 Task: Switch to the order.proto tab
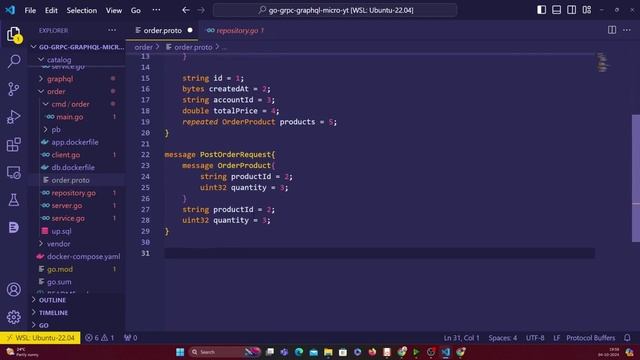click(162, 30)
